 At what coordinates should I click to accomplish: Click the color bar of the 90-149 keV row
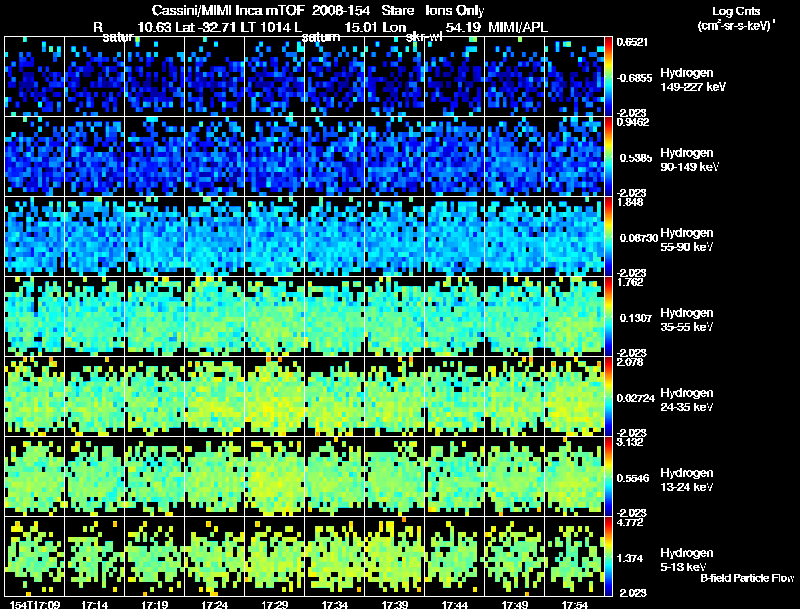click(x=608, y=157)
